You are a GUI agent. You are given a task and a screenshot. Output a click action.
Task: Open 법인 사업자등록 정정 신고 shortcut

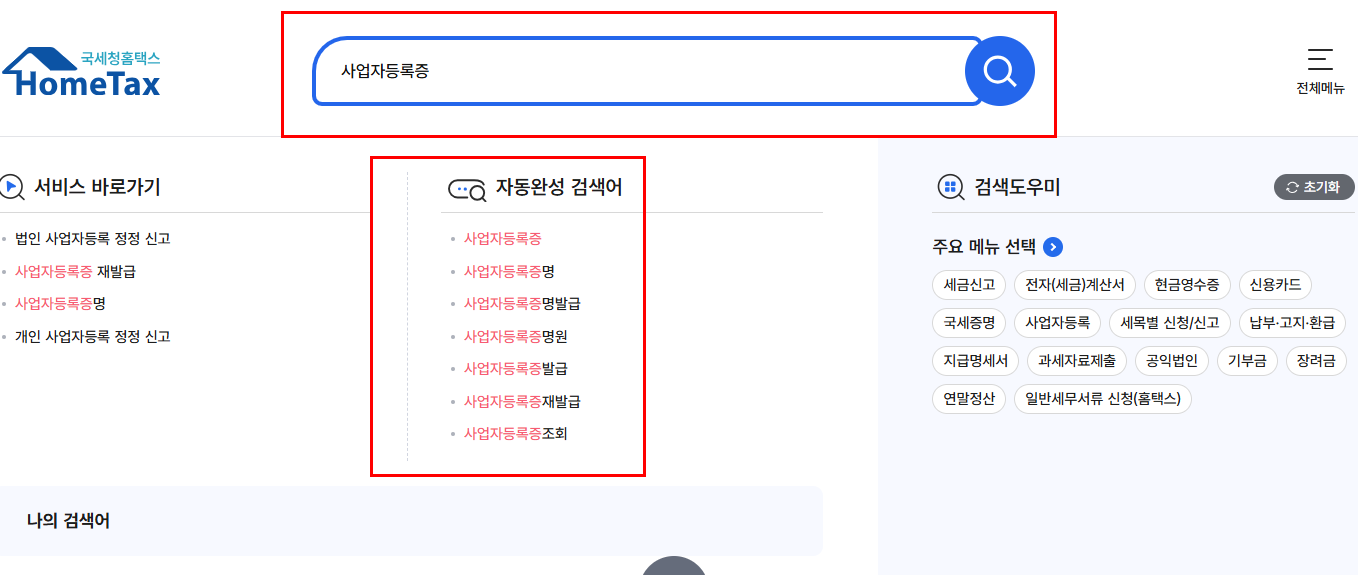(x=93, y=238)
